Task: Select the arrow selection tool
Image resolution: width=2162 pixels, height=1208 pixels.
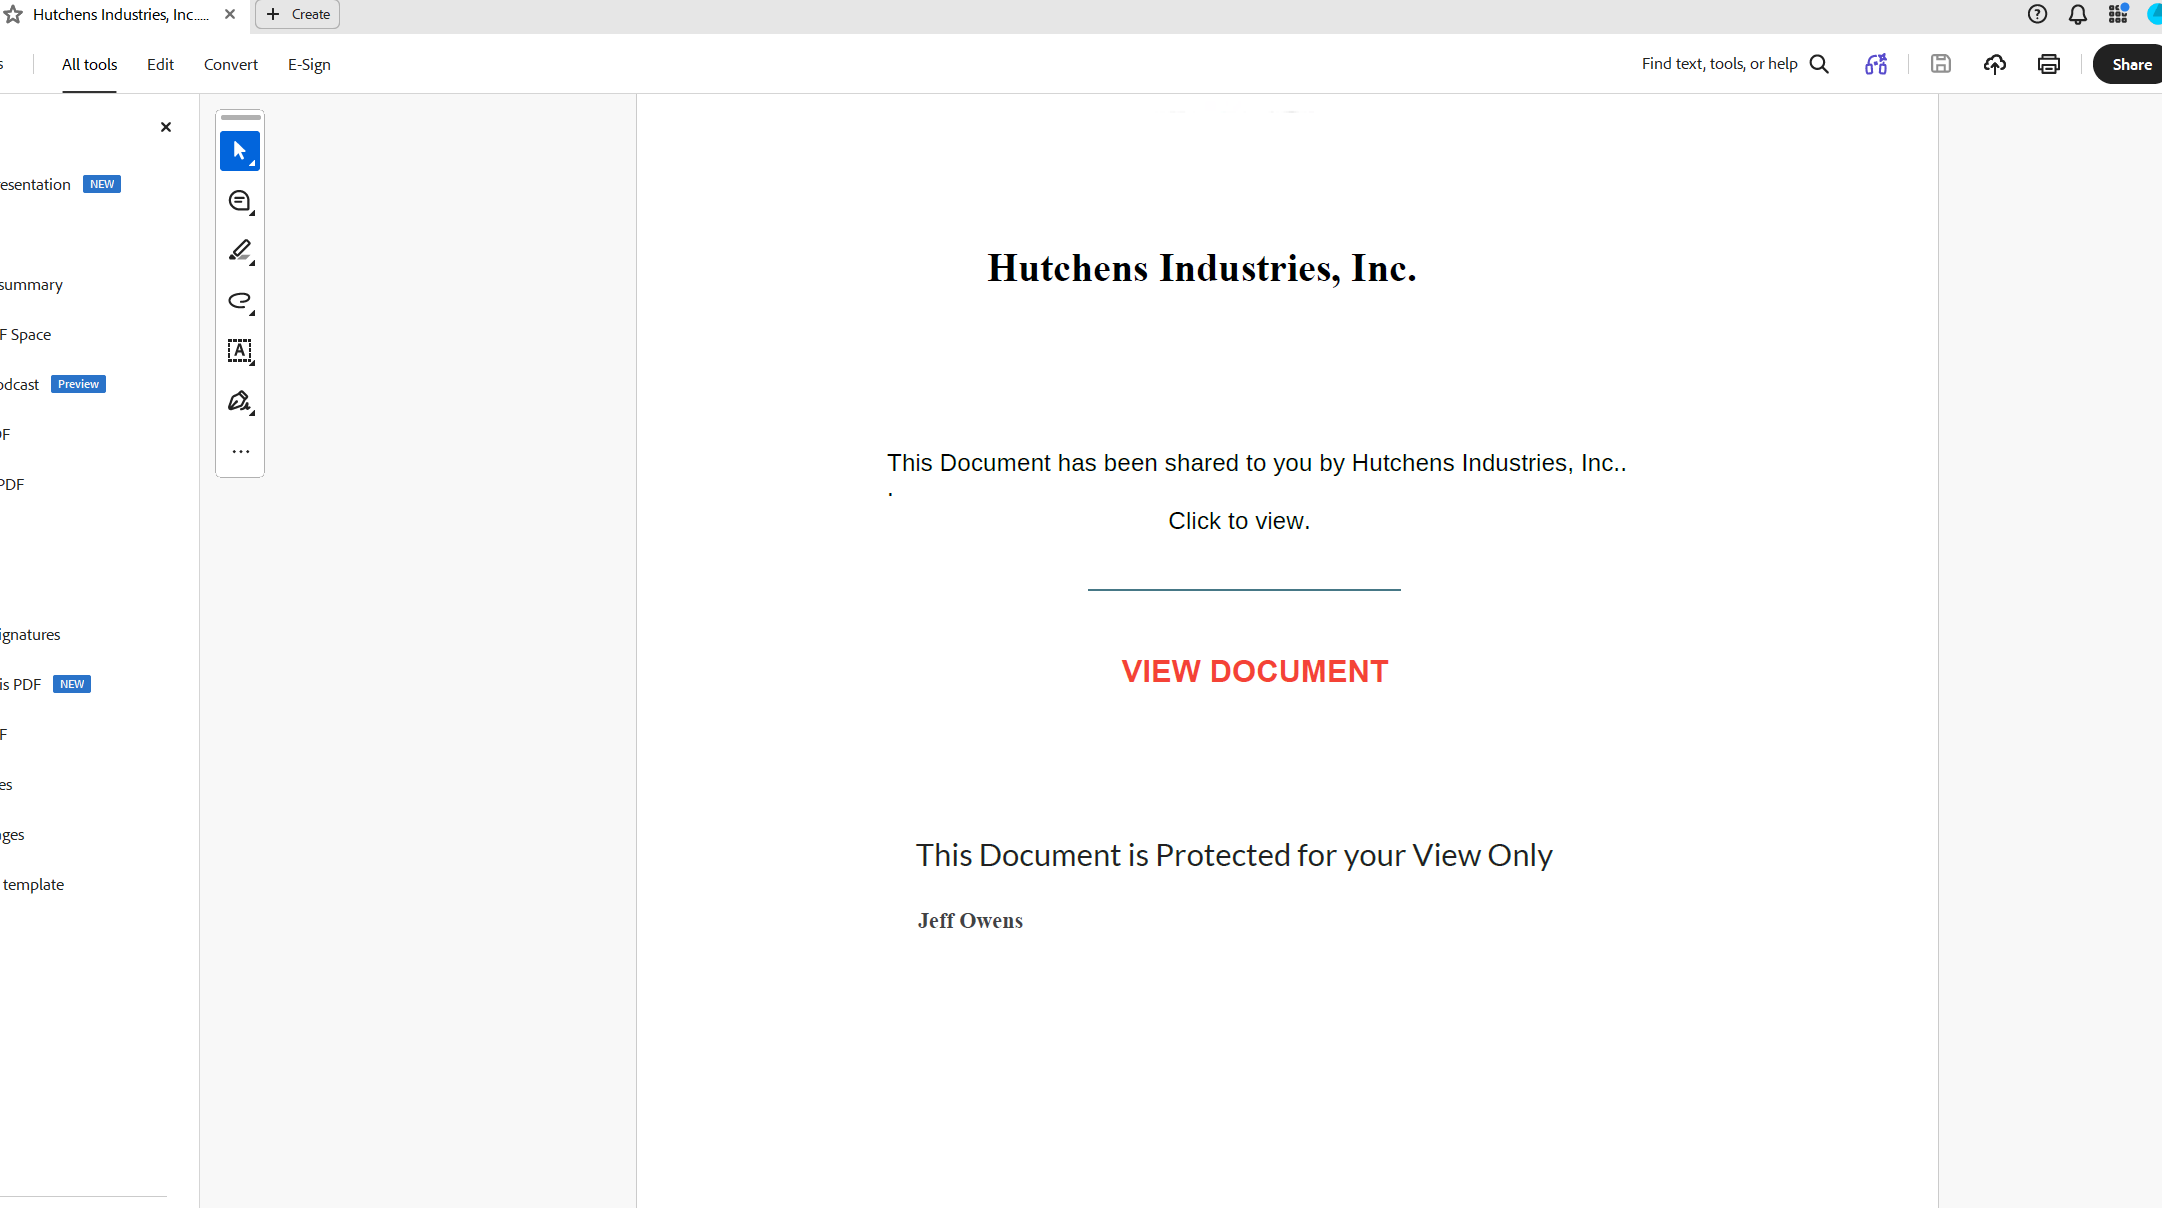Action: click(x=240, y=151)
